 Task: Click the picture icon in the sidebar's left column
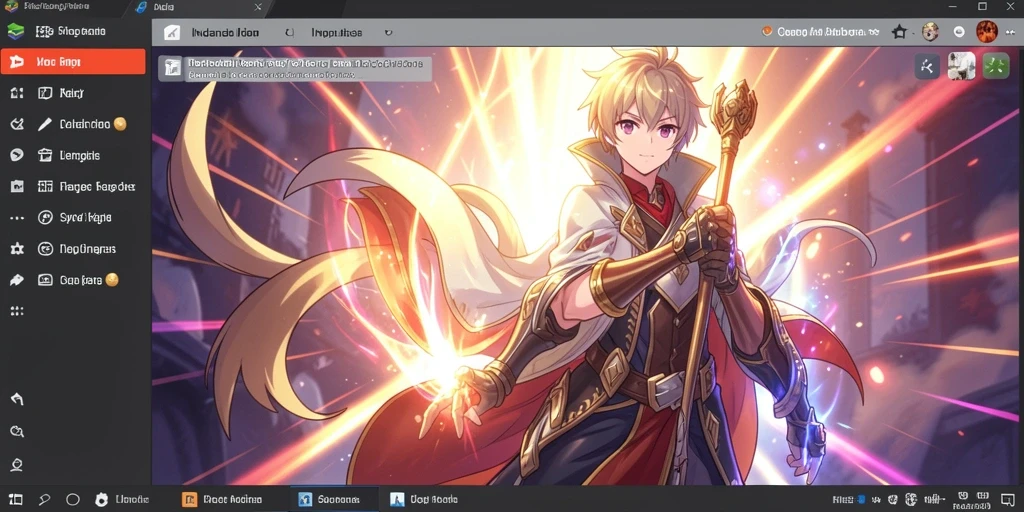click(16, 186)
